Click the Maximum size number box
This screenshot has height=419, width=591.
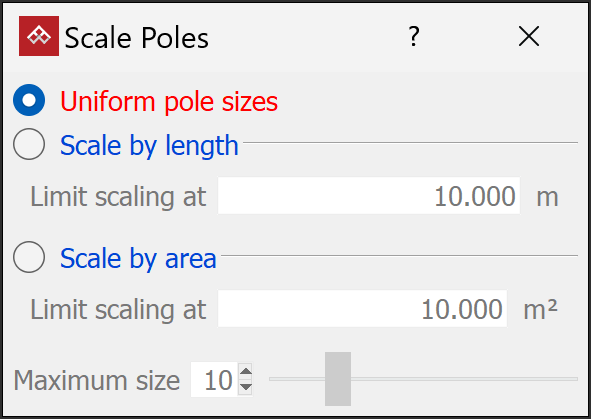pos(214,379)
